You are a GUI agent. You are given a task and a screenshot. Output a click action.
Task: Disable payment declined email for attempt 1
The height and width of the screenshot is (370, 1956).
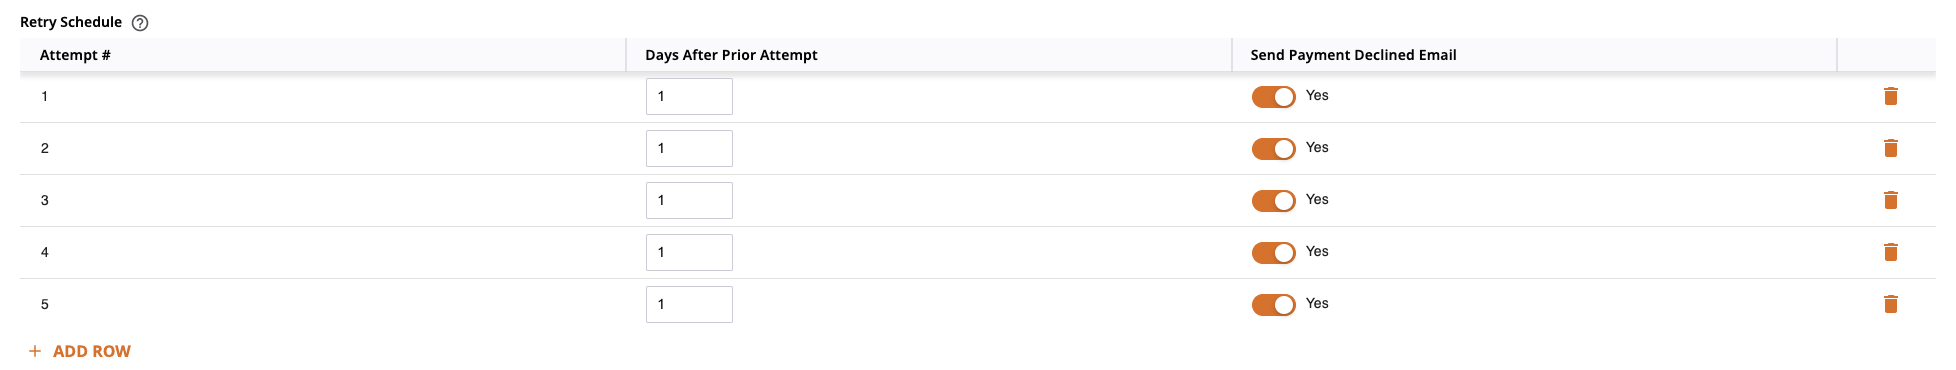pyautogui.click(x=1273, y=96)
